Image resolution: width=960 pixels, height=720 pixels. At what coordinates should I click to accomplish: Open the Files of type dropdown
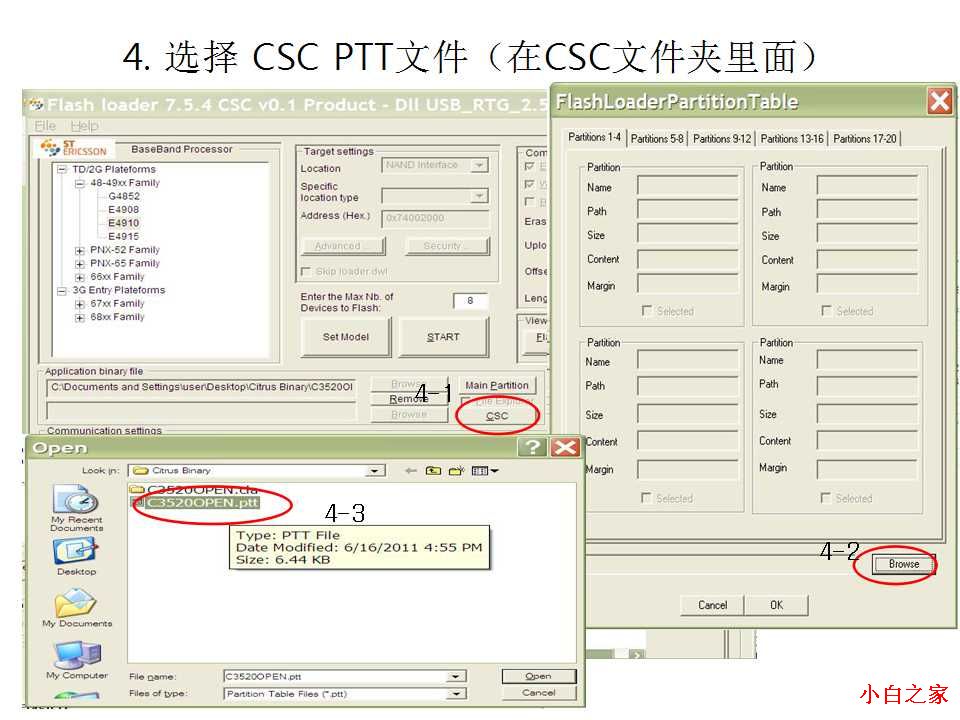455,694
